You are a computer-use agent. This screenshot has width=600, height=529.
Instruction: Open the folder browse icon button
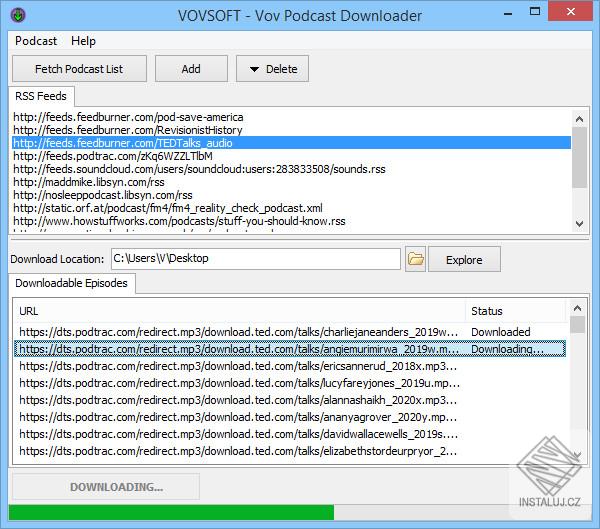(x=415, y=259)
